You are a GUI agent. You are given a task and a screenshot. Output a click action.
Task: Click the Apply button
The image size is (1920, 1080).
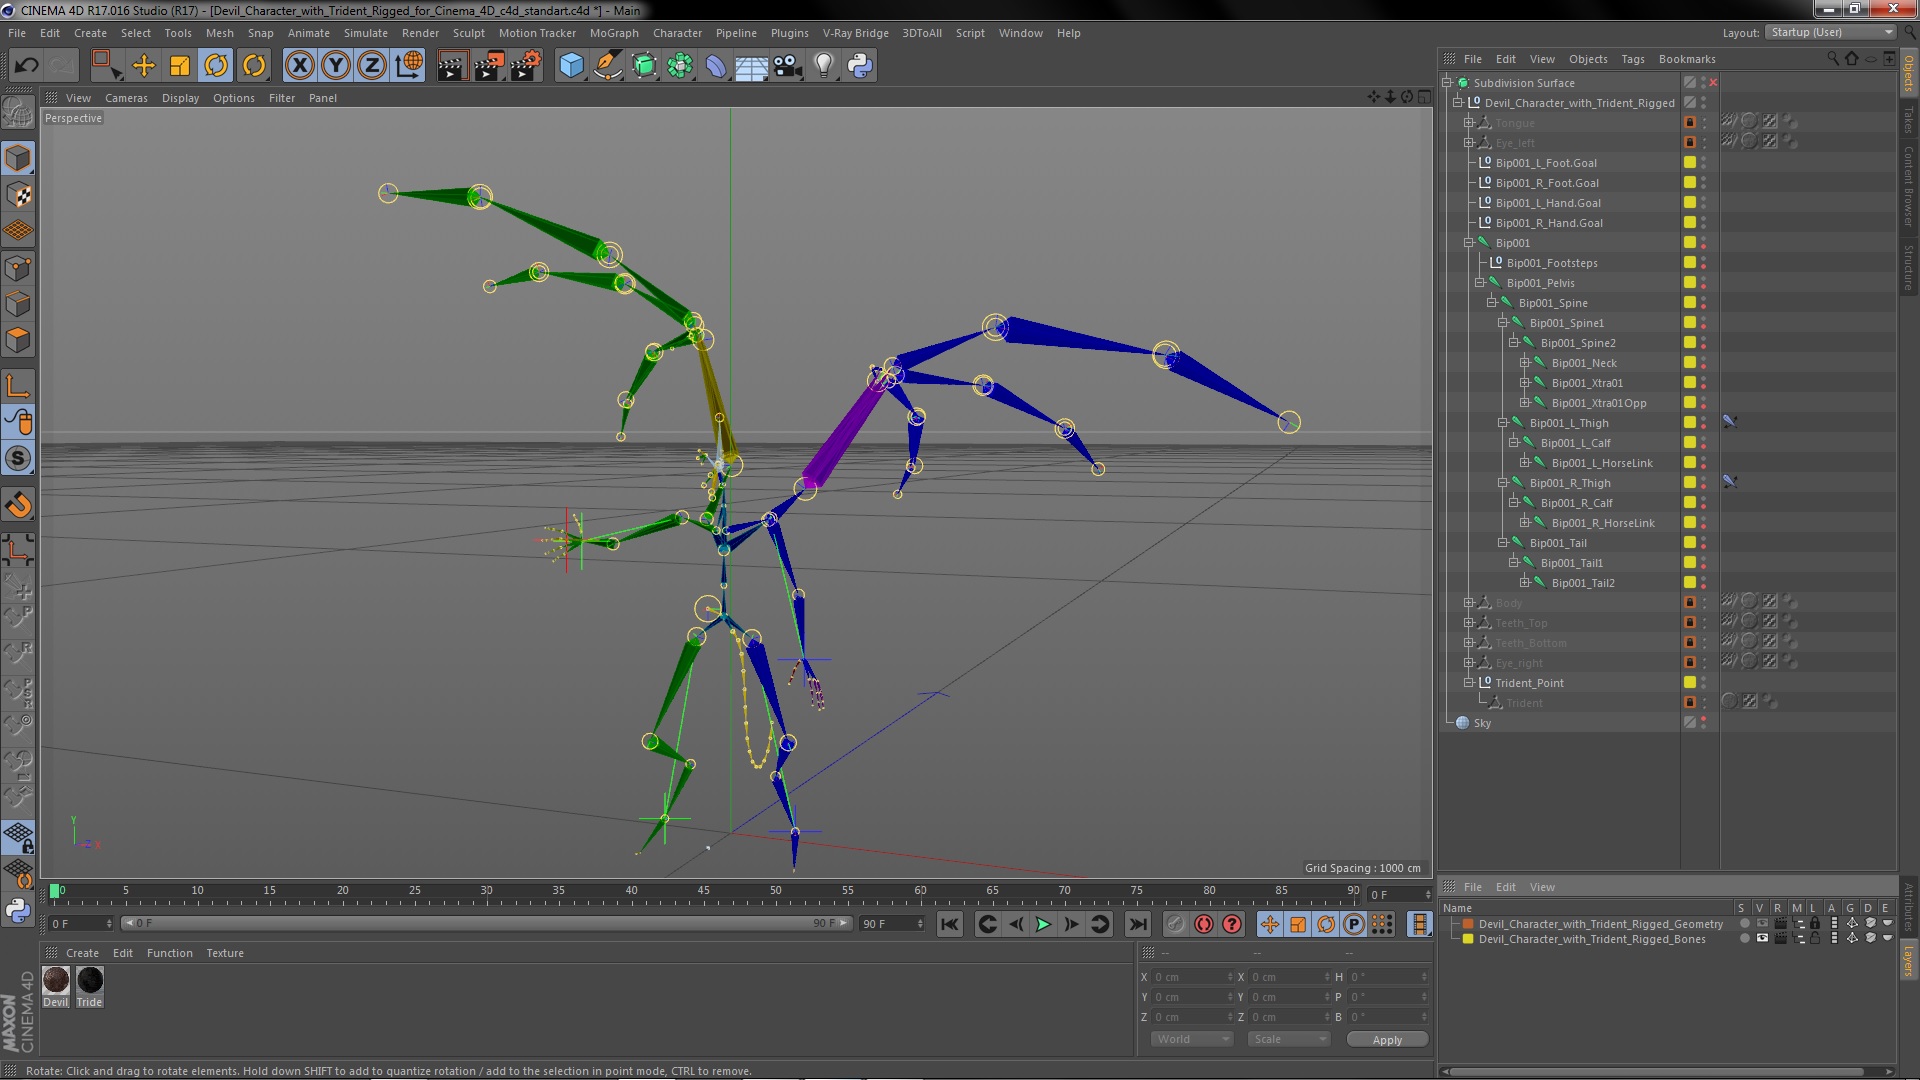(1387, 1040)
